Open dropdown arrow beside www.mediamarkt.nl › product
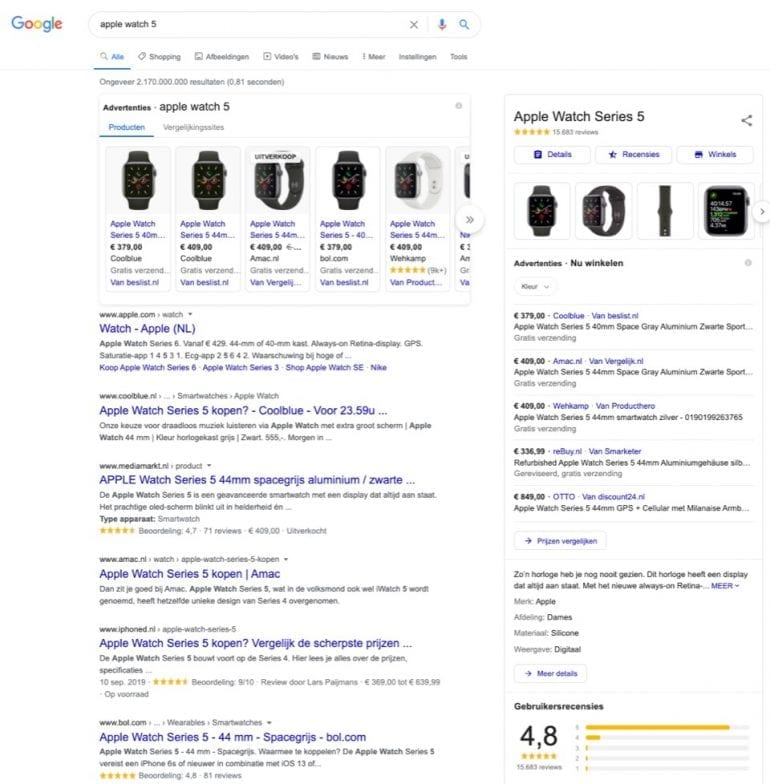 (x=209, y=466)
